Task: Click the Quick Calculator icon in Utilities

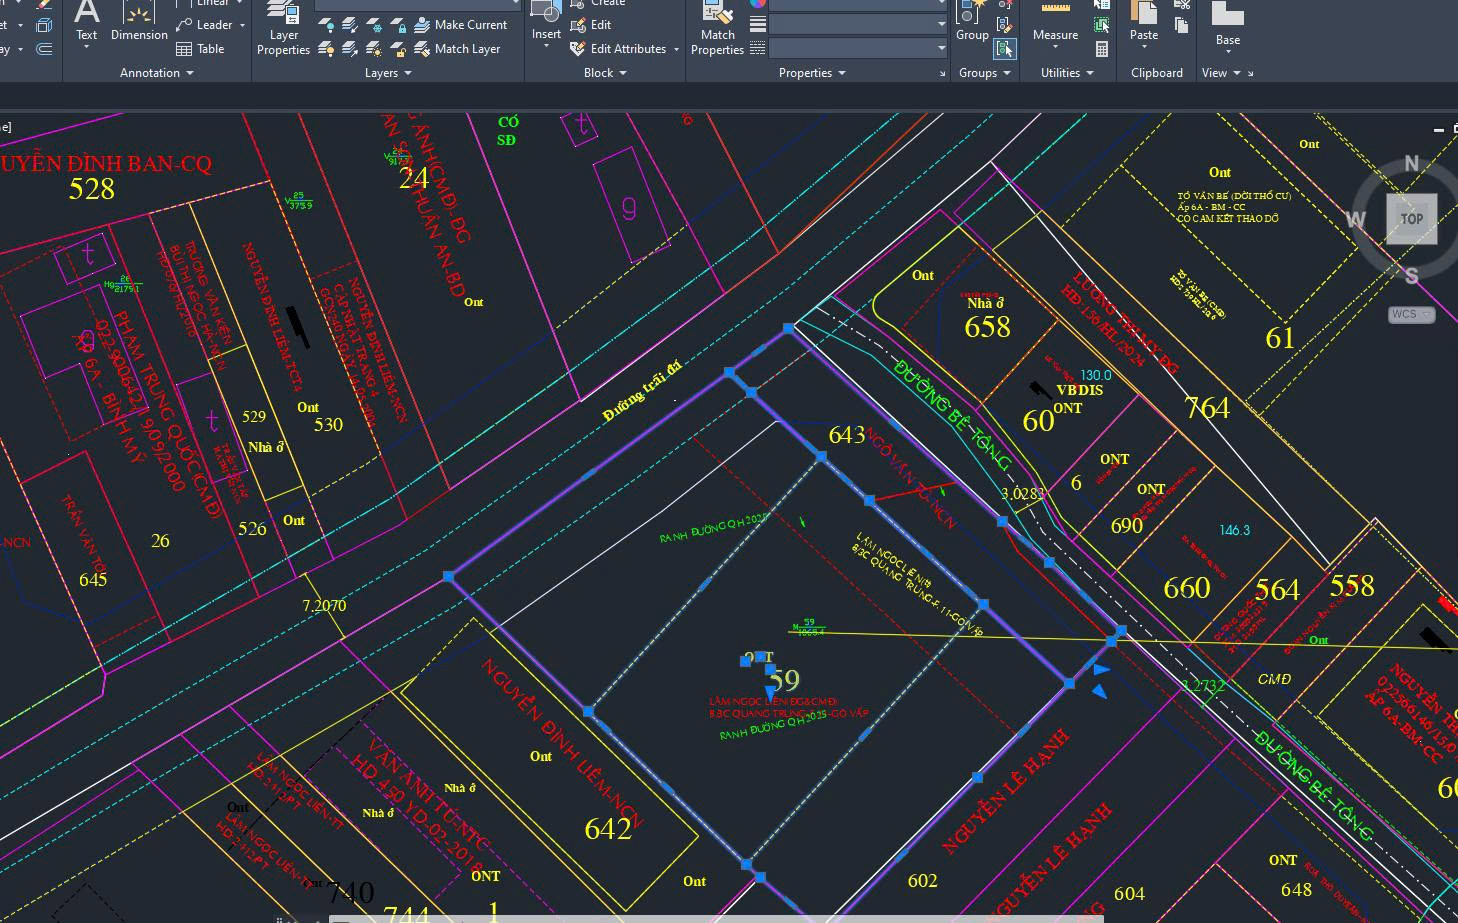Action: [x=1102, y=49]
